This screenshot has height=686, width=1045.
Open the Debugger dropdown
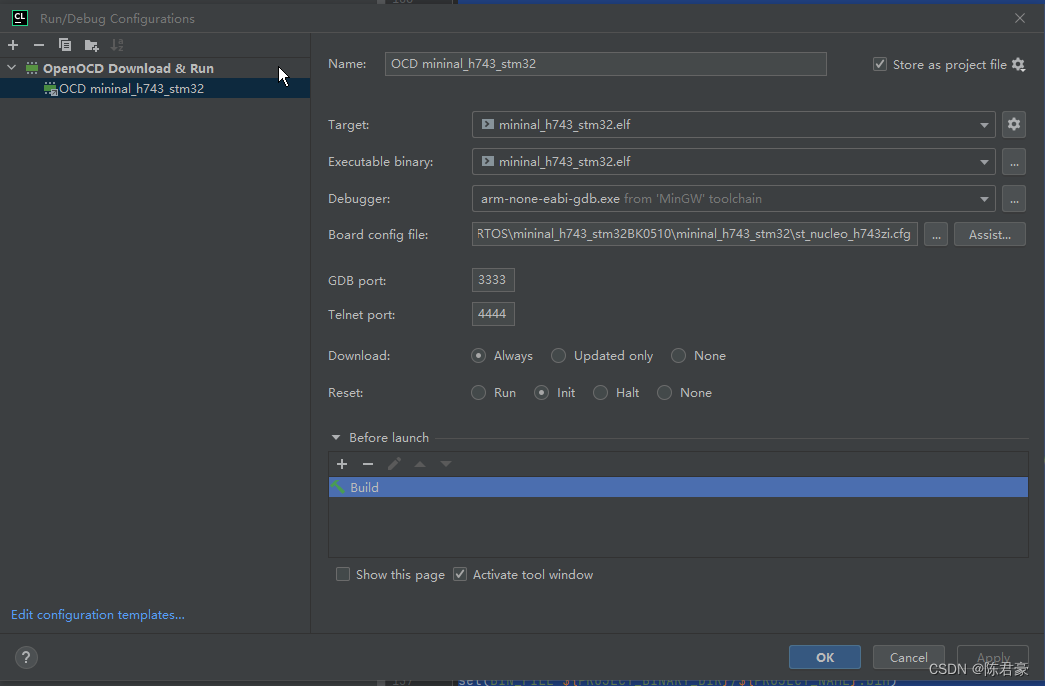pyautogui.click(x=984, y=199)
